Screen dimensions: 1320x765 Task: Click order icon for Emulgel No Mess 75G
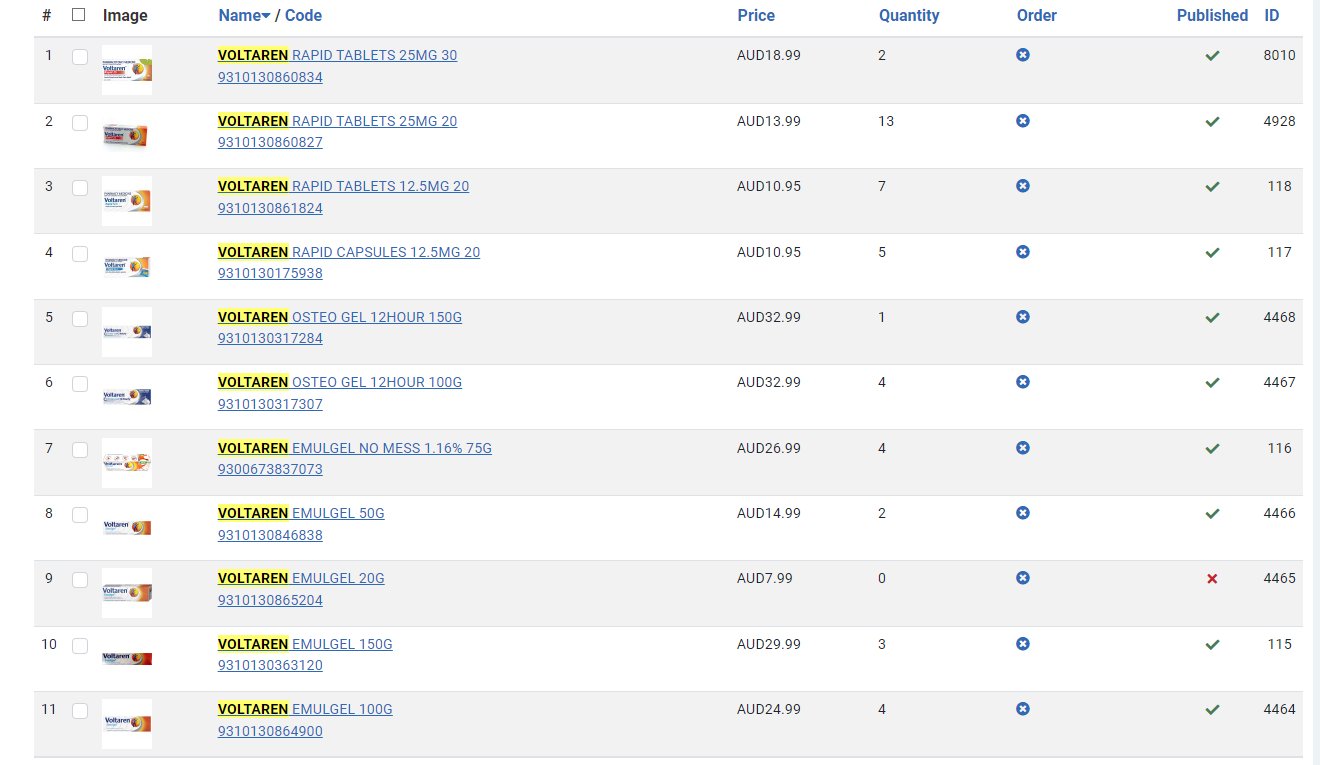click(x=1022, y=448)
